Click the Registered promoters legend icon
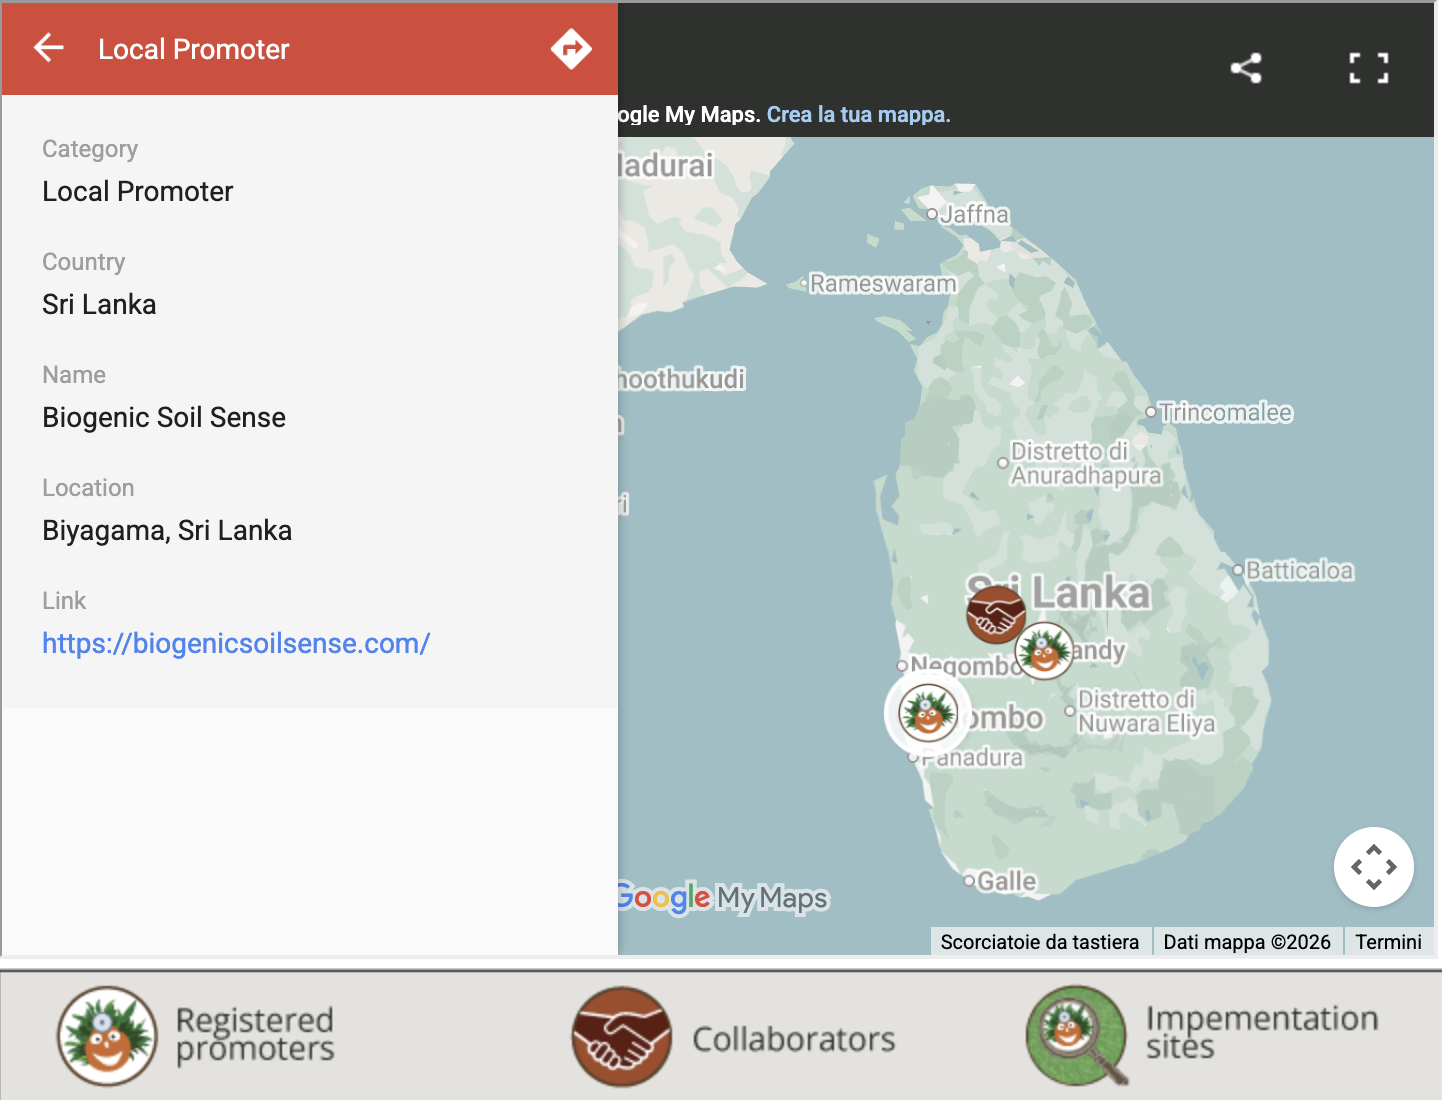This screenshot has width=1442, height=1102. pyautogui.click(x=107, y=1036)
